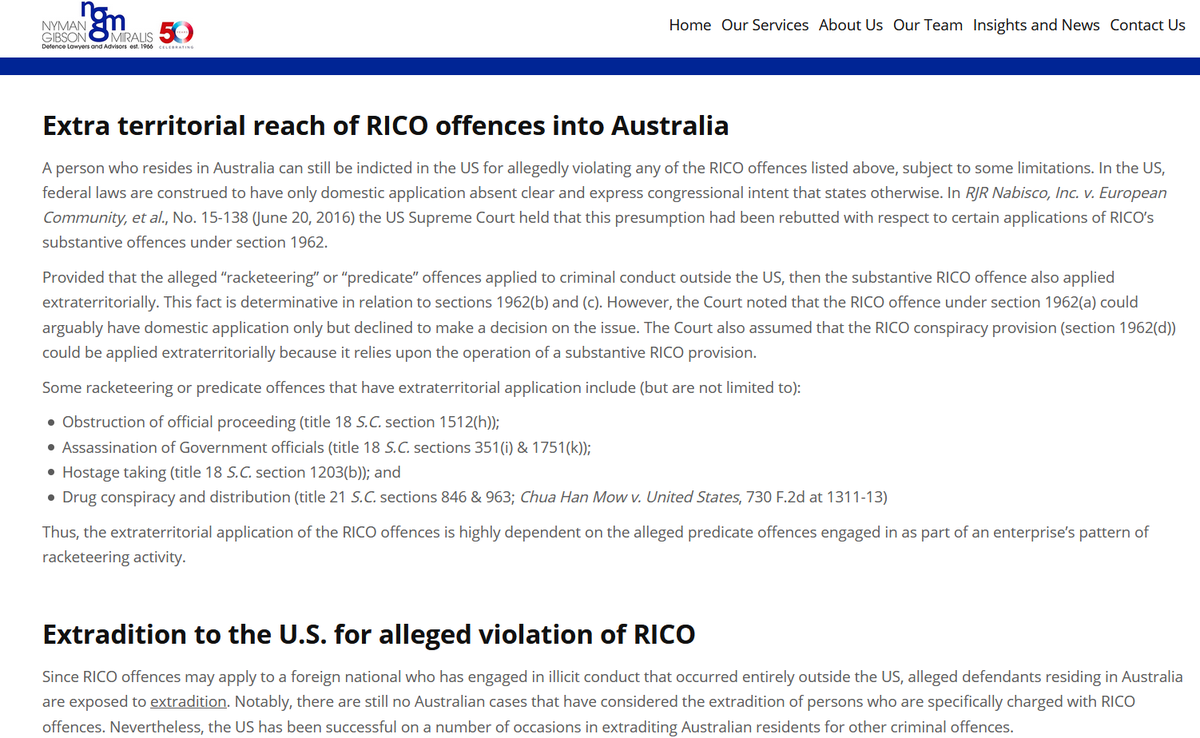Click the 50 years celebrating badge
1200x738 pixels.
tap(177, 34)
